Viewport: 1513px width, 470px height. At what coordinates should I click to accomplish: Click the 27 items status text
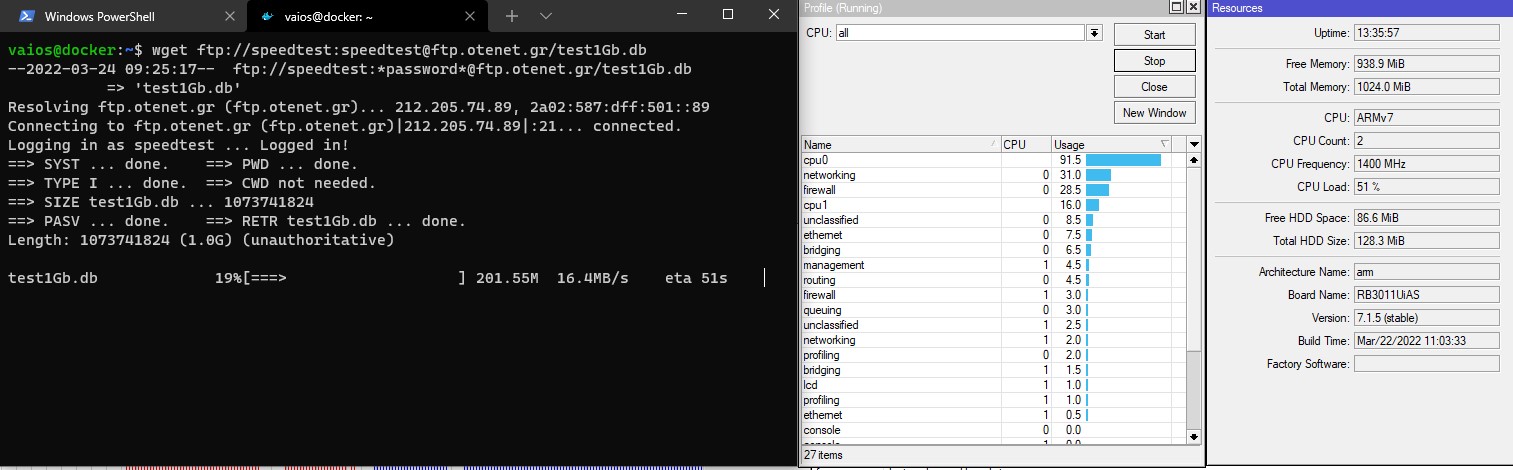(x=825, y=455)
